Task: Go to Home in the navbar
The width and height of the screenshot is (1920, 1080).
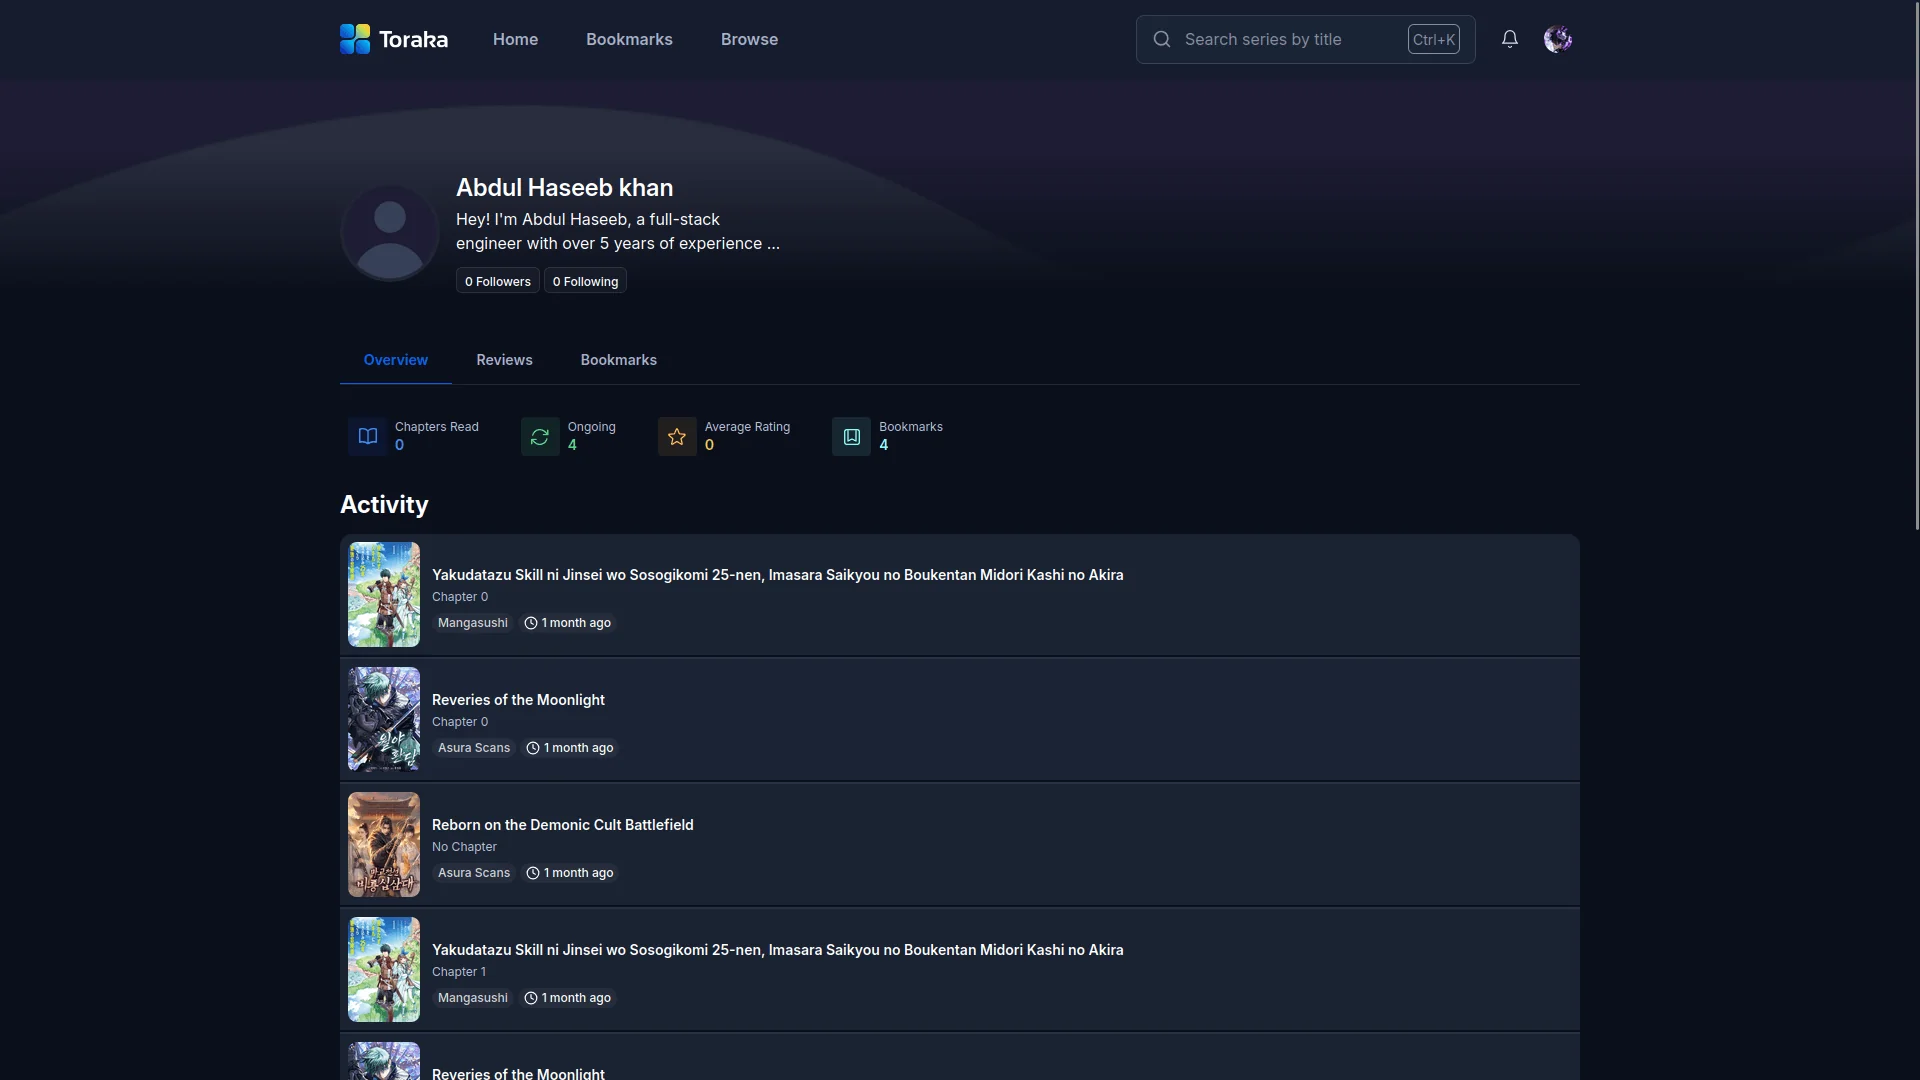Action: tap(515, 39)
